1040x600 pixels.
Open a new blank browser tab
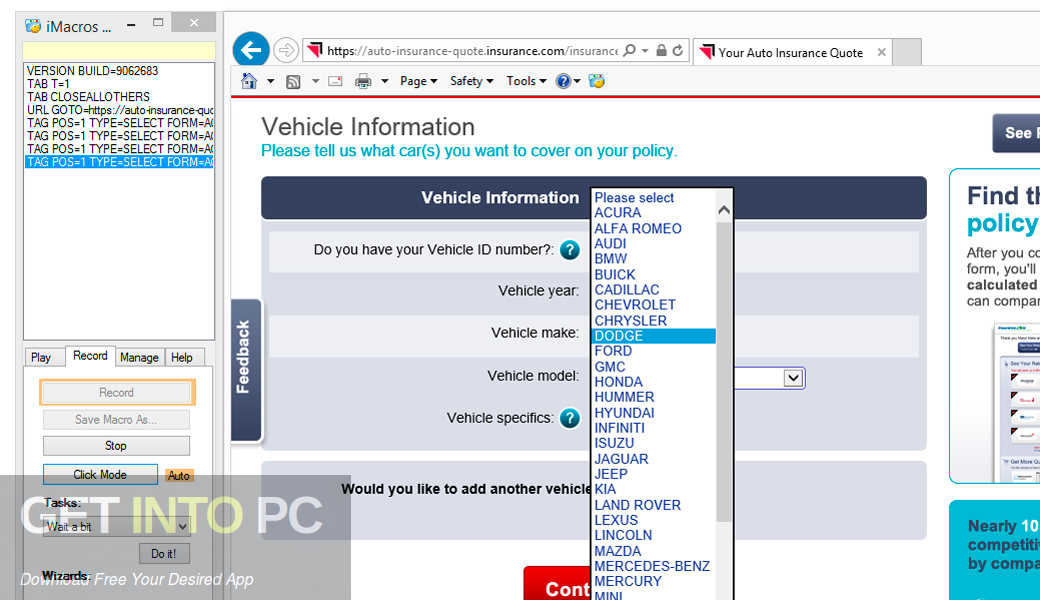point(907,52)
